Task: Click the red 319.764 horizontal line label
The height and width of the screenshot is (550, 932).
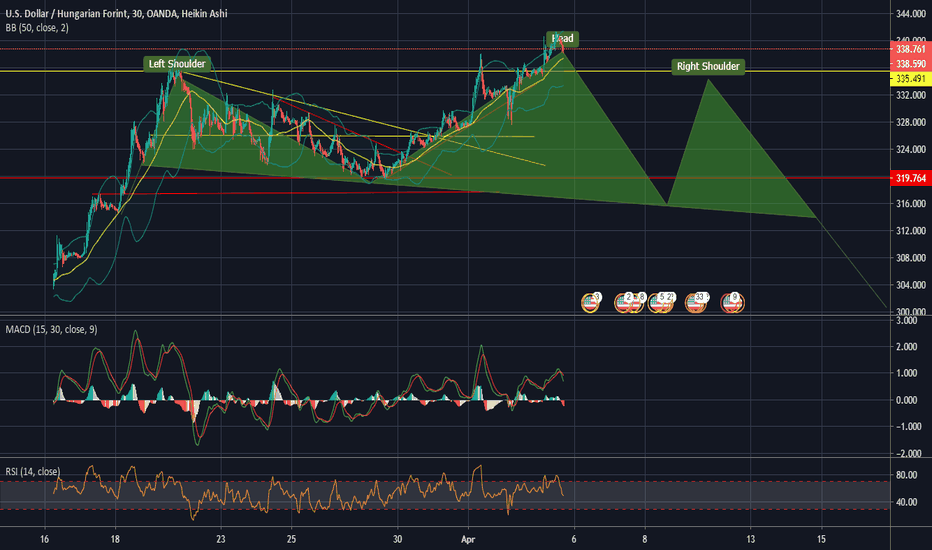Action: pyautogui.click(x=911, y=178)
